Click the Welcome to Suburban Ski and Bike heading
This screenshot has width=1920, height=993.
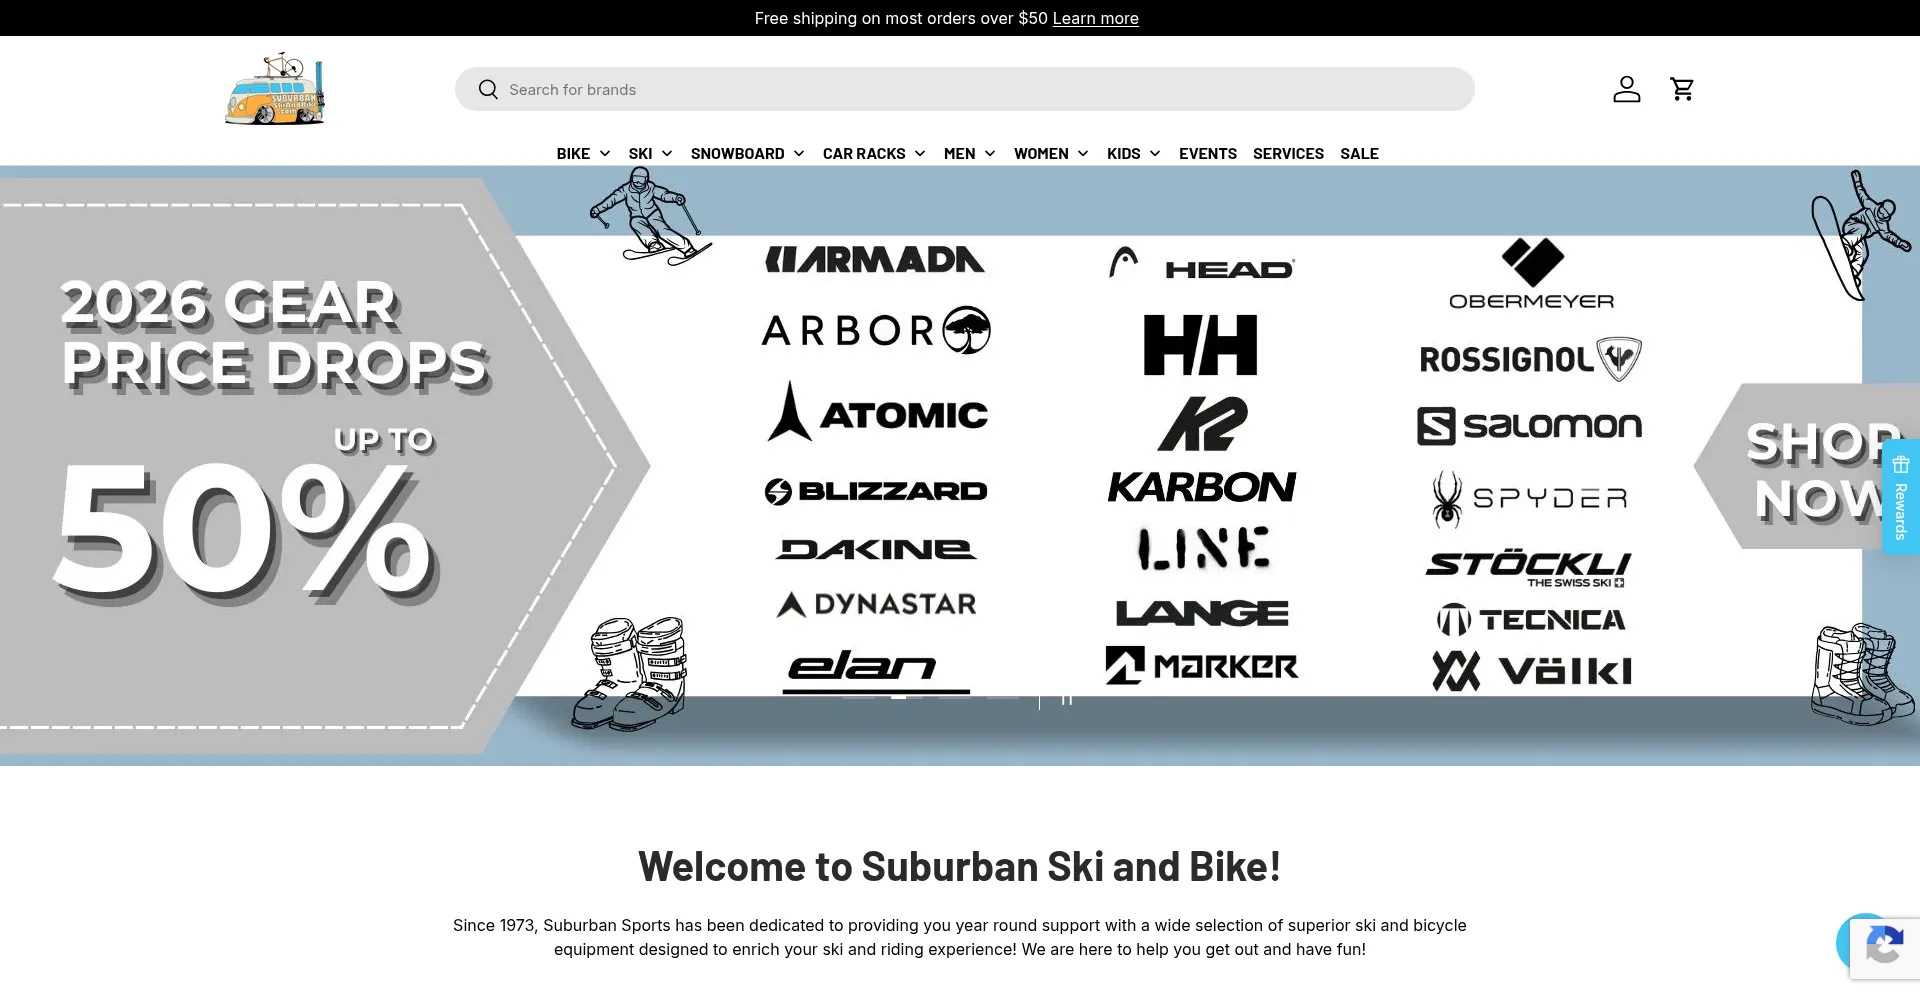tap(960, 866)
